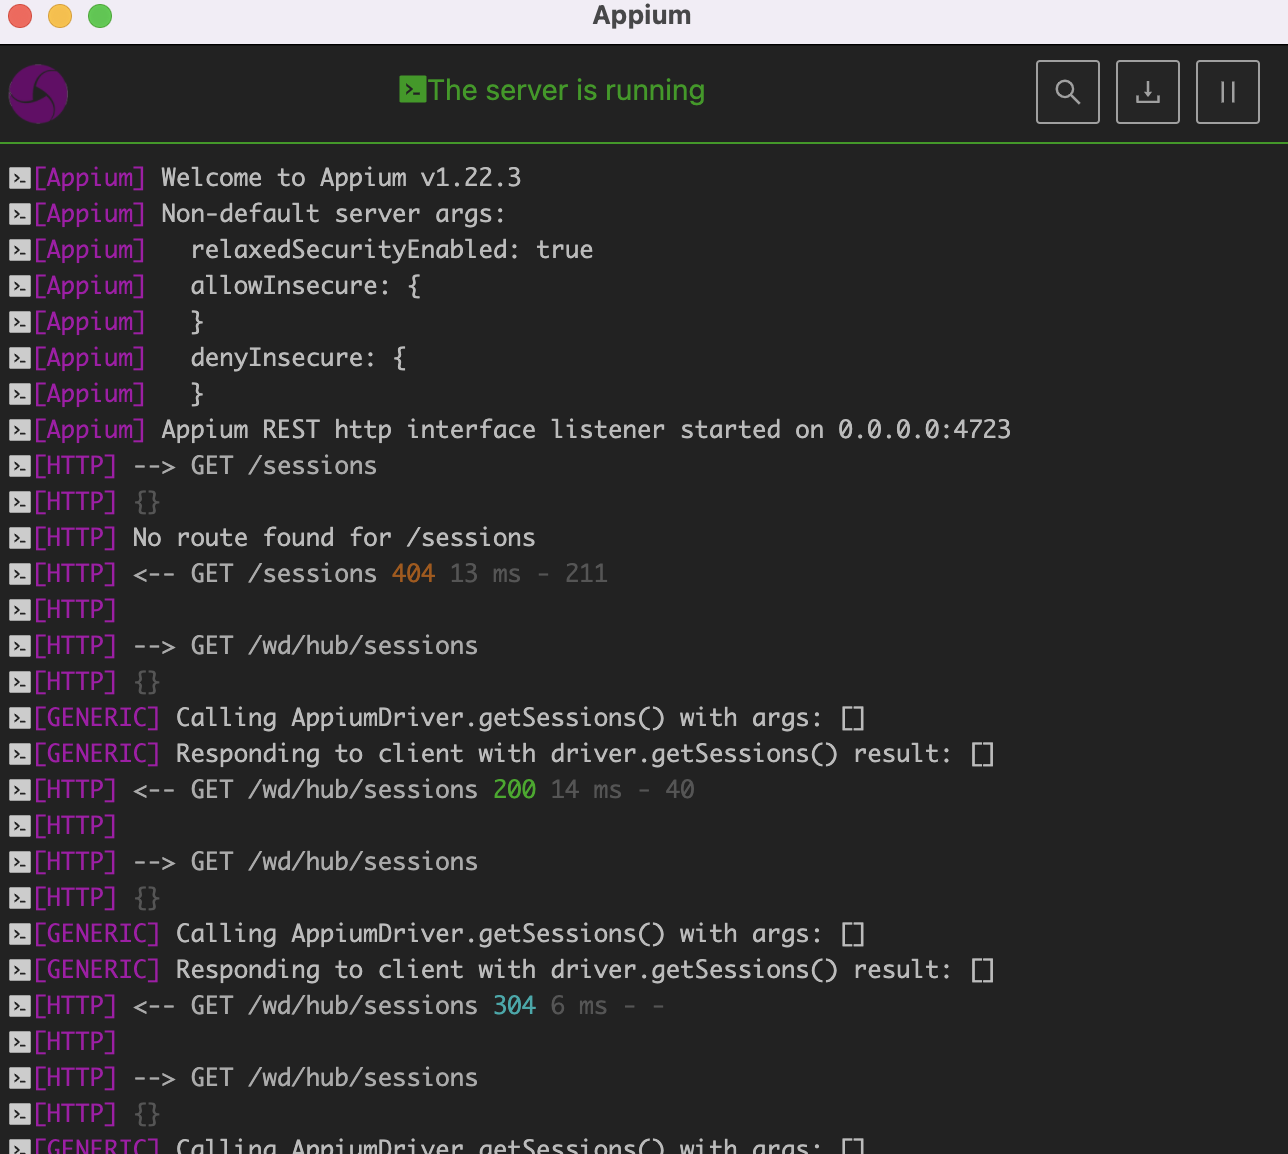Click terminal icon on allowInsecure line
1288x1154 pixels.
point(20,287)
